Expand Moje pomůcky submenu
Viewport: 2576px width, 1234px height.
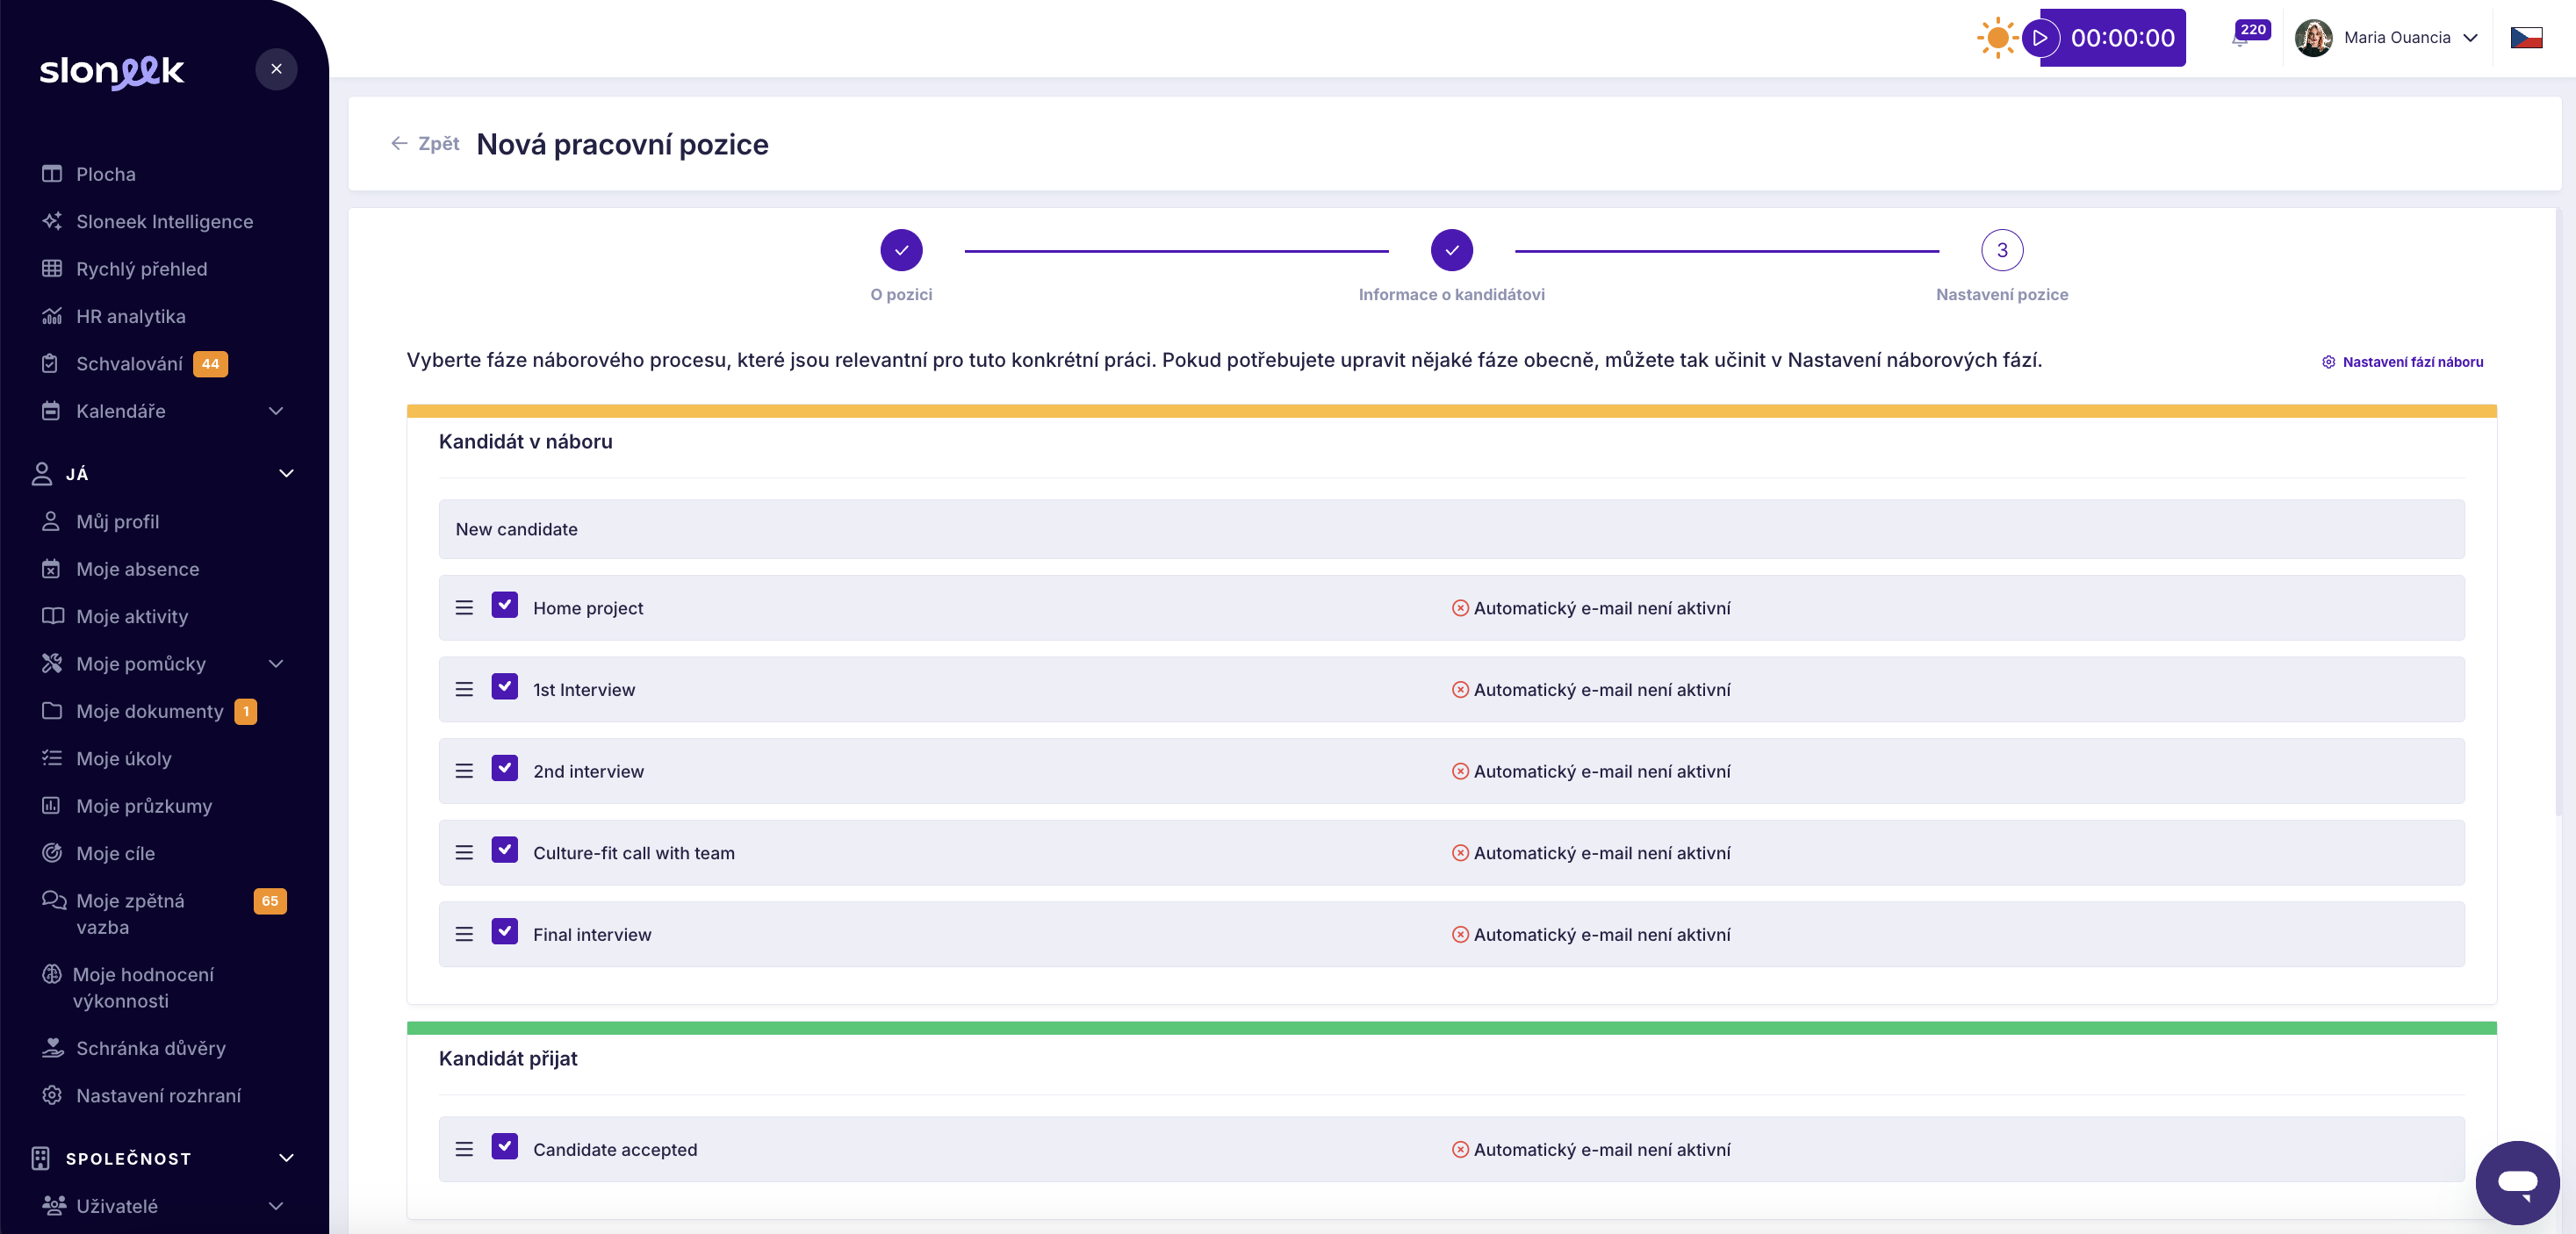276,664
